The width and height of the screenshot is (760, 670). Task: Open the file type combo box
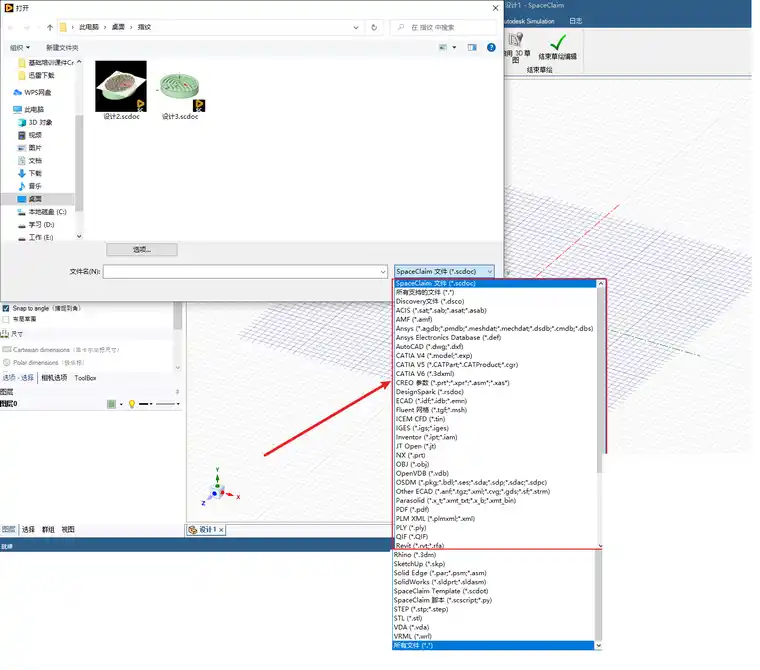tap(444, 271)
